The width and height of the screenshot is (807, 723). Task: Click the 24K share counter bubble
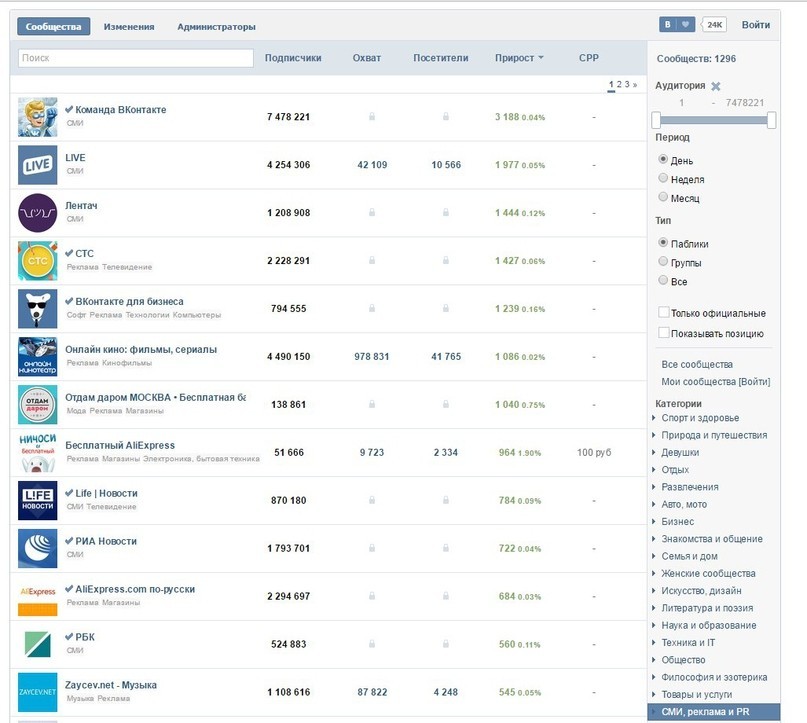(x=714, y=25)
